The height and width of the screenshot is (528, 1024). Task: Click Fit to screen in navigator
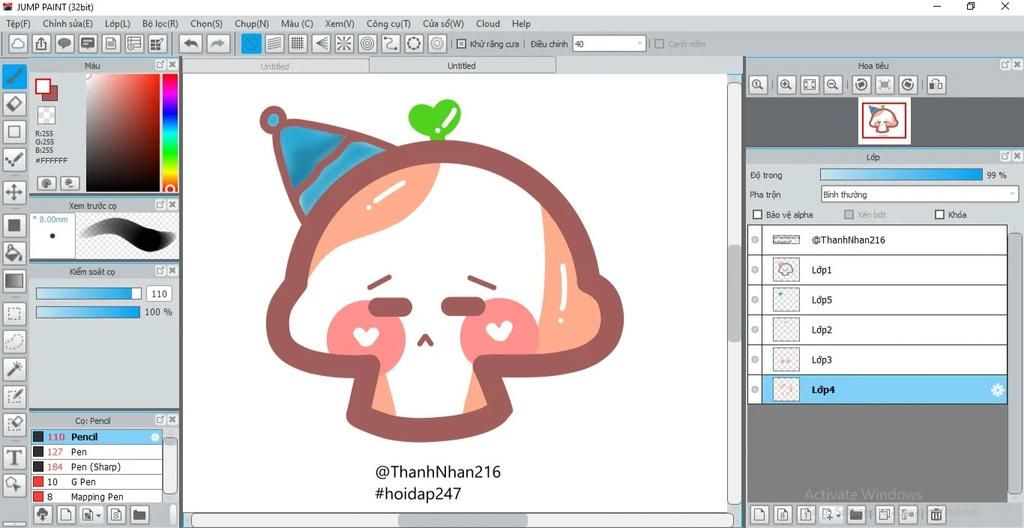click(x=809, y=84)
